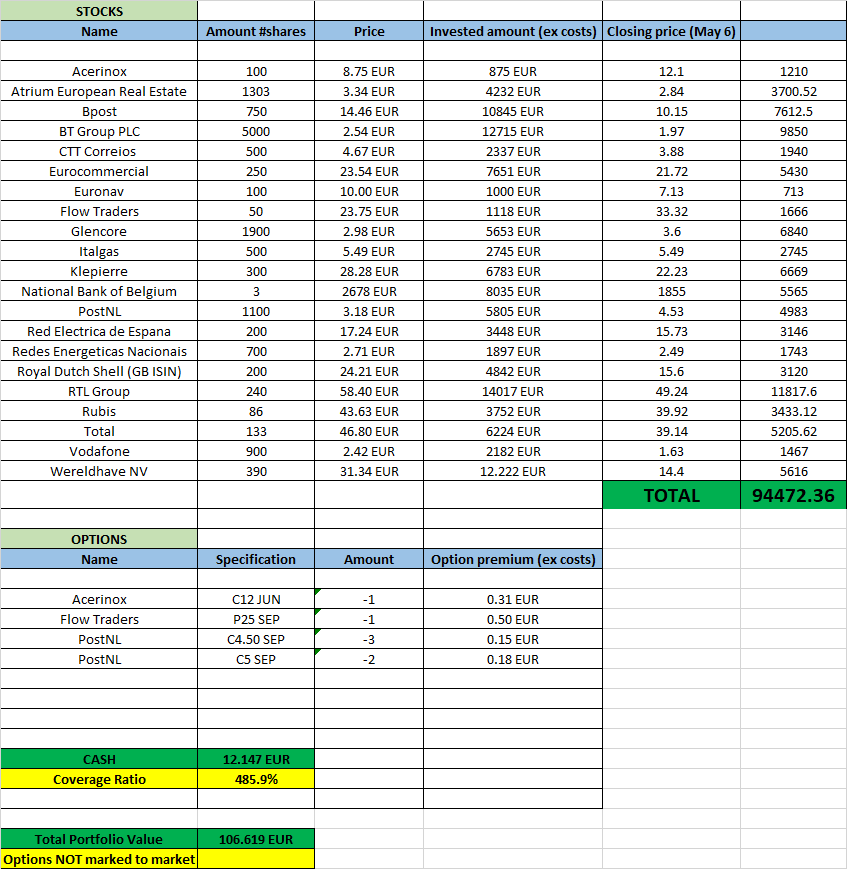
Task: Click the 'Atrium European Real Estate' cell
Action: (x=99, y=91)
